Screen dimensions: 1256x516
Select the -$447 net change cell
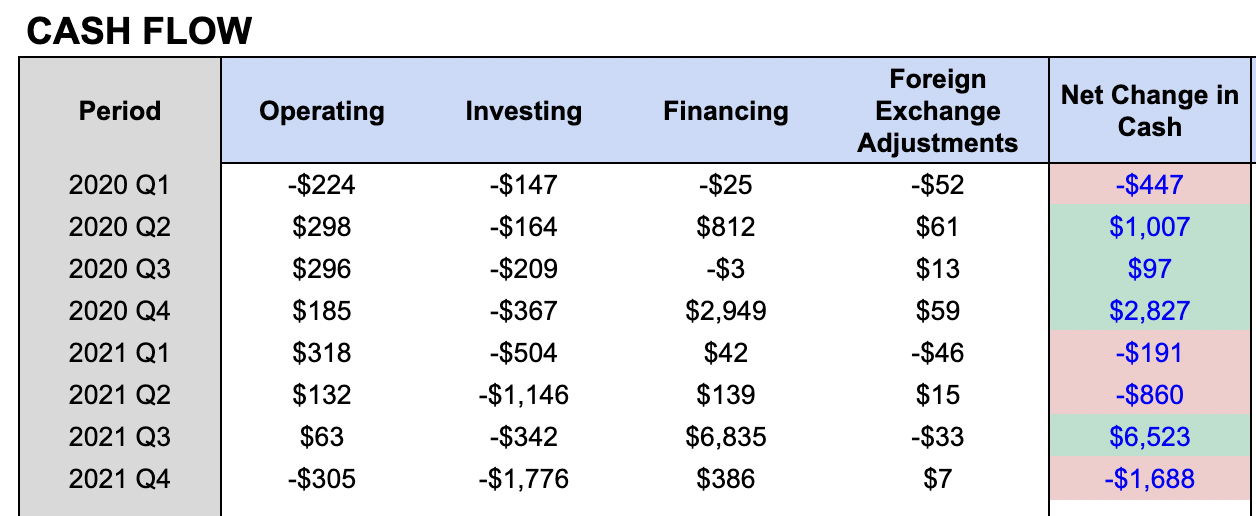[x=1150, y=185]
